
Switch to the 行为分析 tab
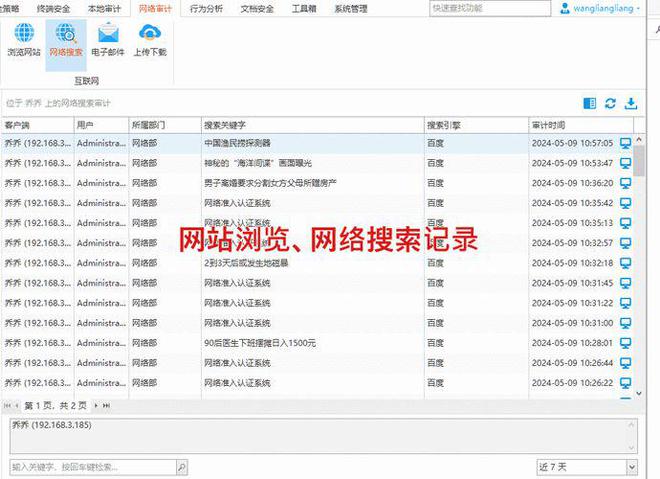pos(206,8)
